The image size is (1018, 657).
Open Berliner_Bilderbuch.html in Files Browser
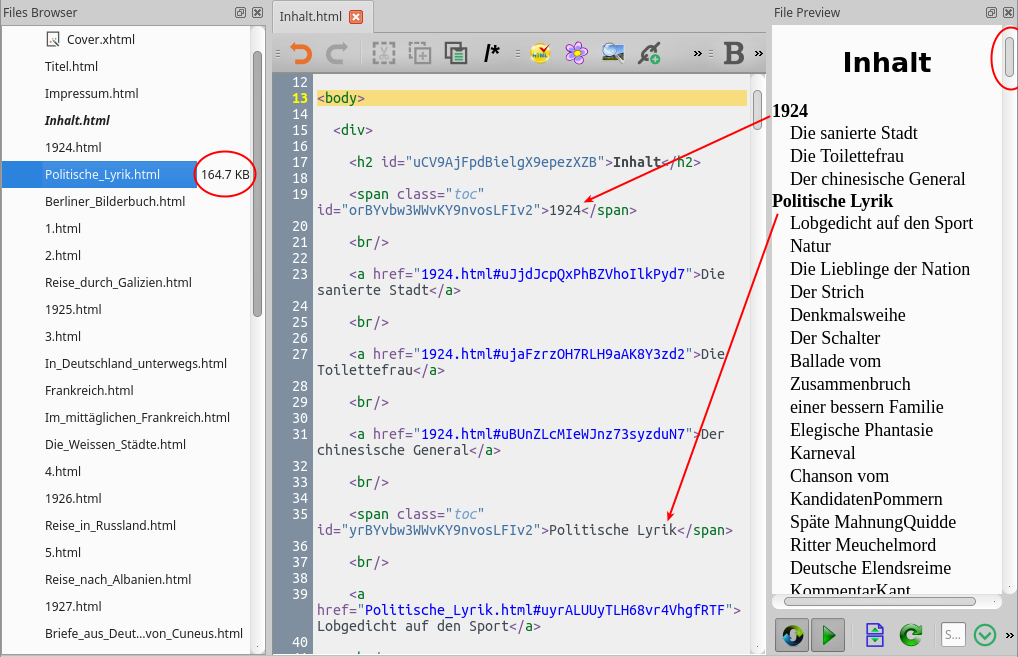115,201
